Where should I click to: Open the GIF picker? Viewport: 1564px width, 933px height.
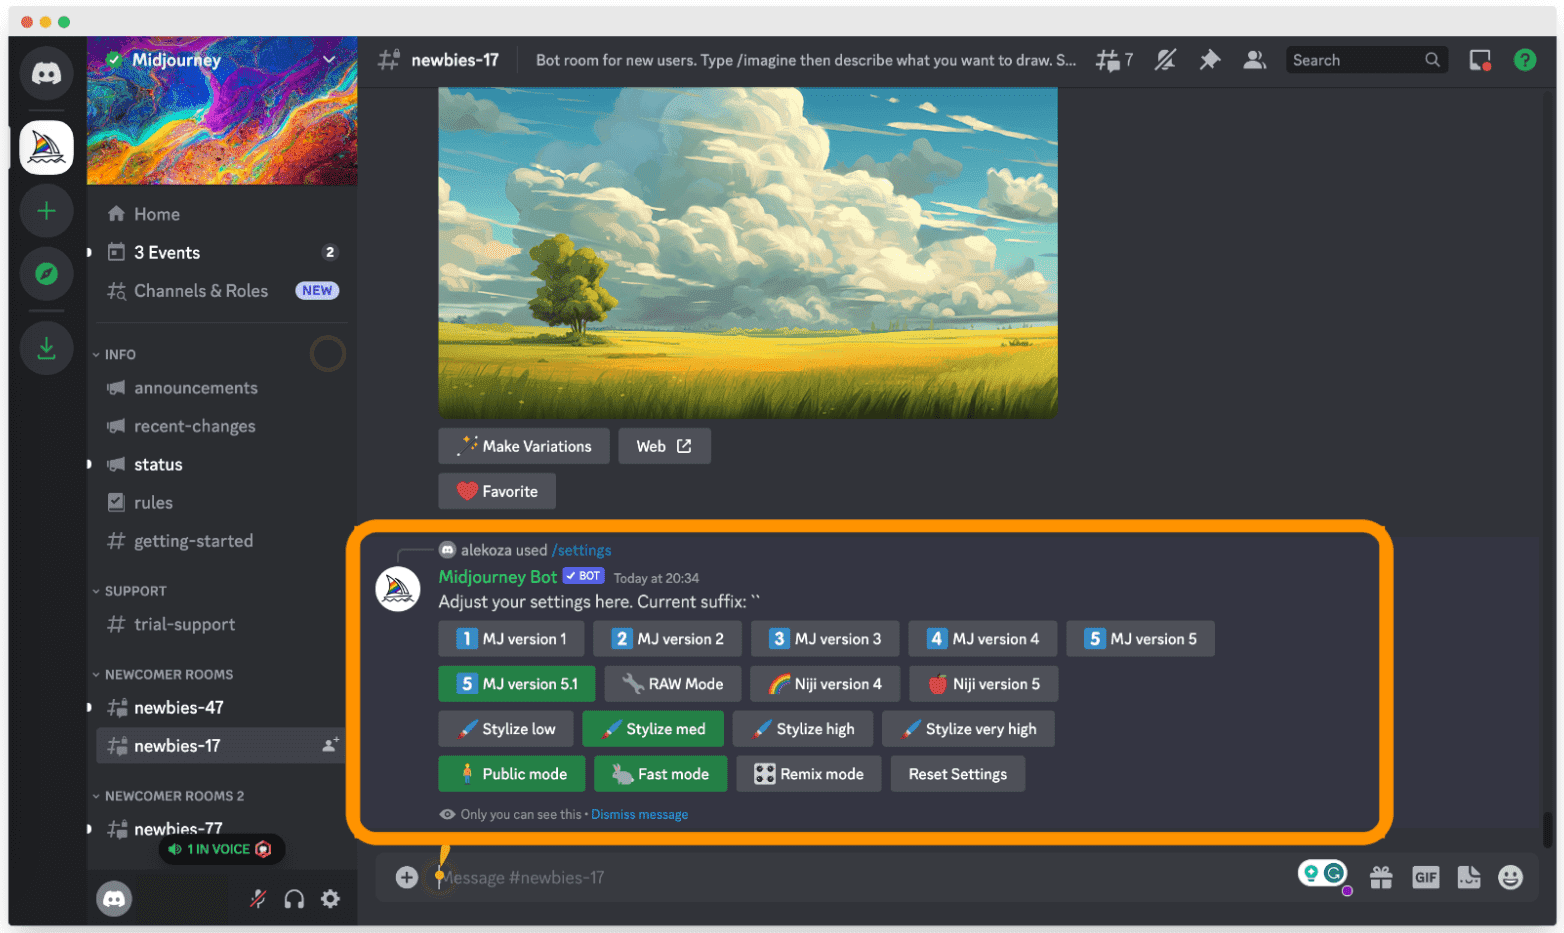tap(1425, 877)
